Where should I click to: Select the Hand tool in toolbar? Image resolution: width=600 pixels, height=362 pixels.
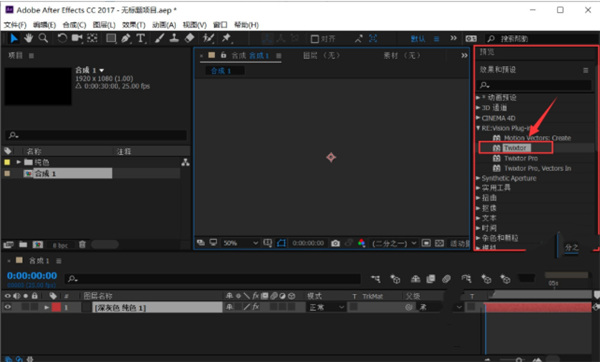pos(28,38)
